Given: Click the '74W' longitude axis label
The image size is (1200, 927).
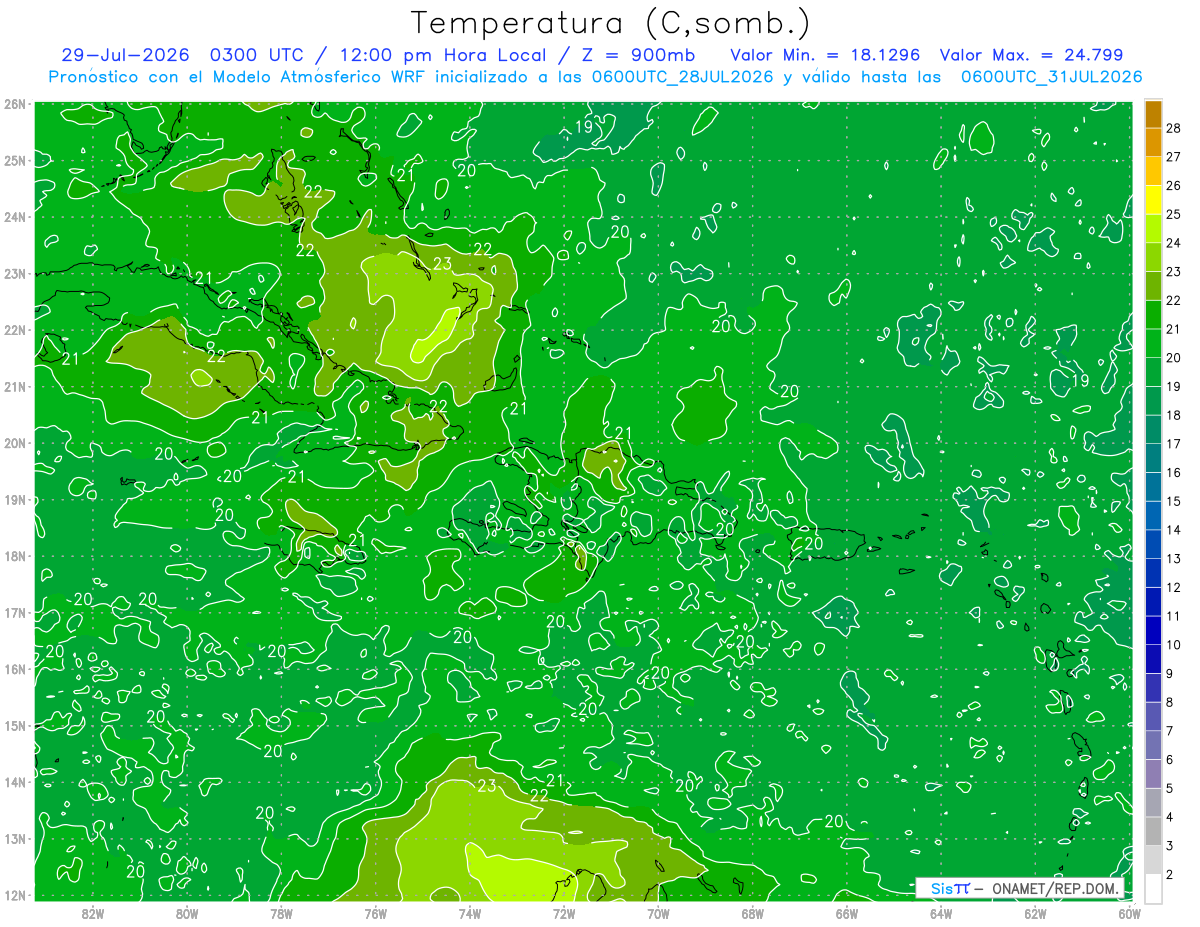Looking at the screenshot, I should (470, 913).
